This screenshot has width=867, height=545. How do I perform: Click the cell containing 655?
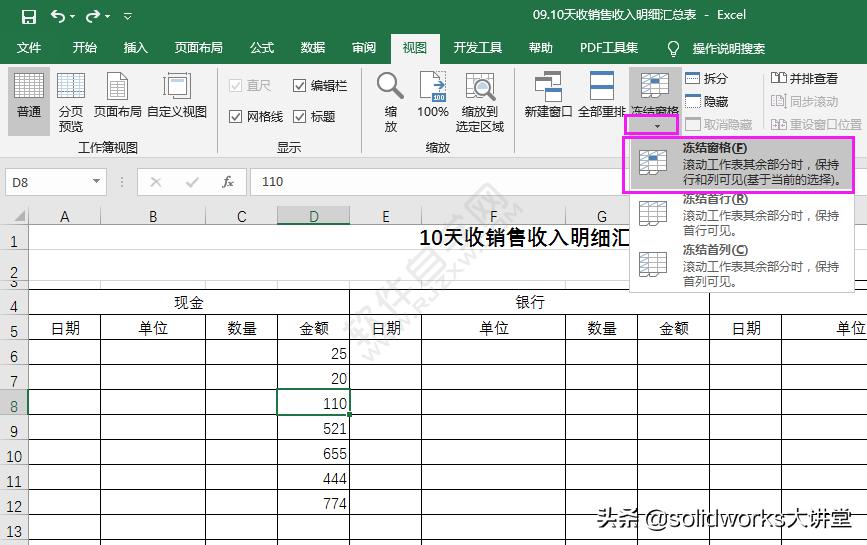314,453
